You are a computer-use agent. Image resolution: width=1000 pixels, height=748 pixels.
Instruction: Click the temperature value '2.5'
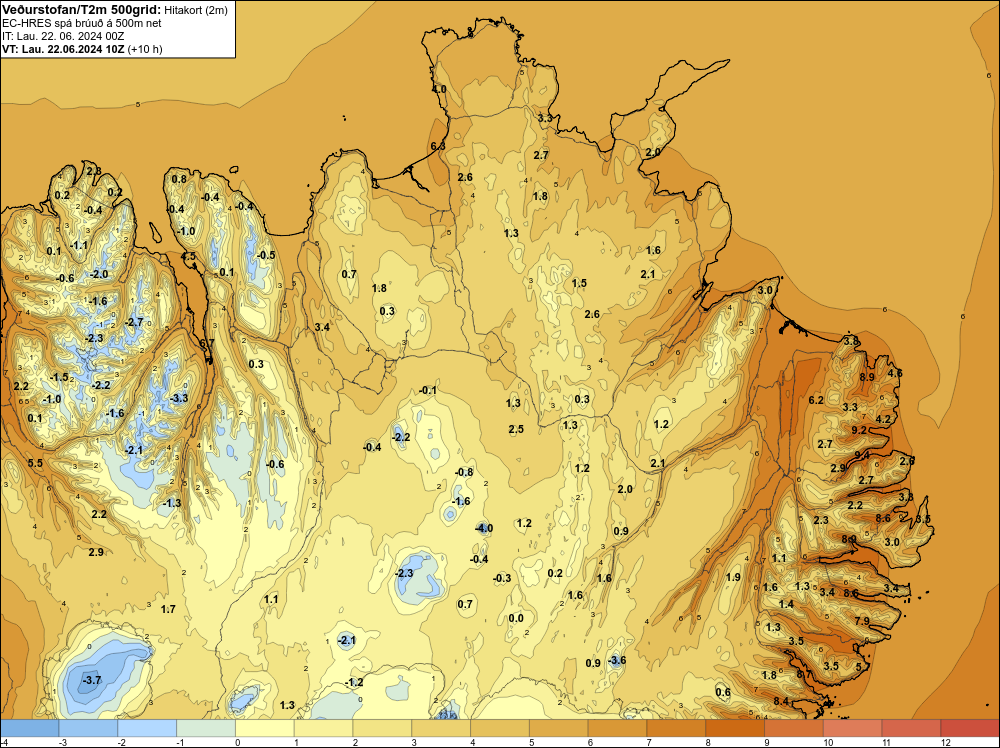pos(516,429)
